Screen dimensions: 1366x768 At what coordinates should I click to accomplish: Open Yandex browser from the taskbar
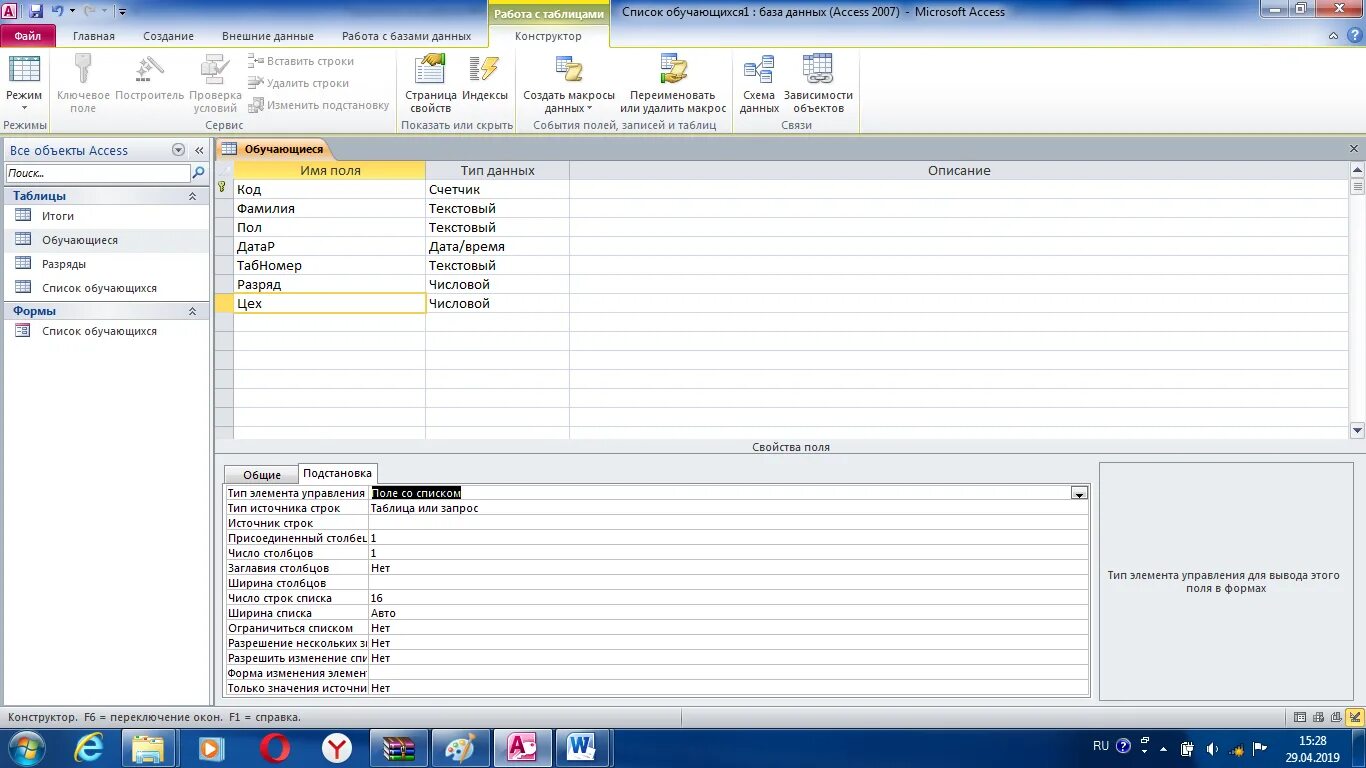pos(337,748)
